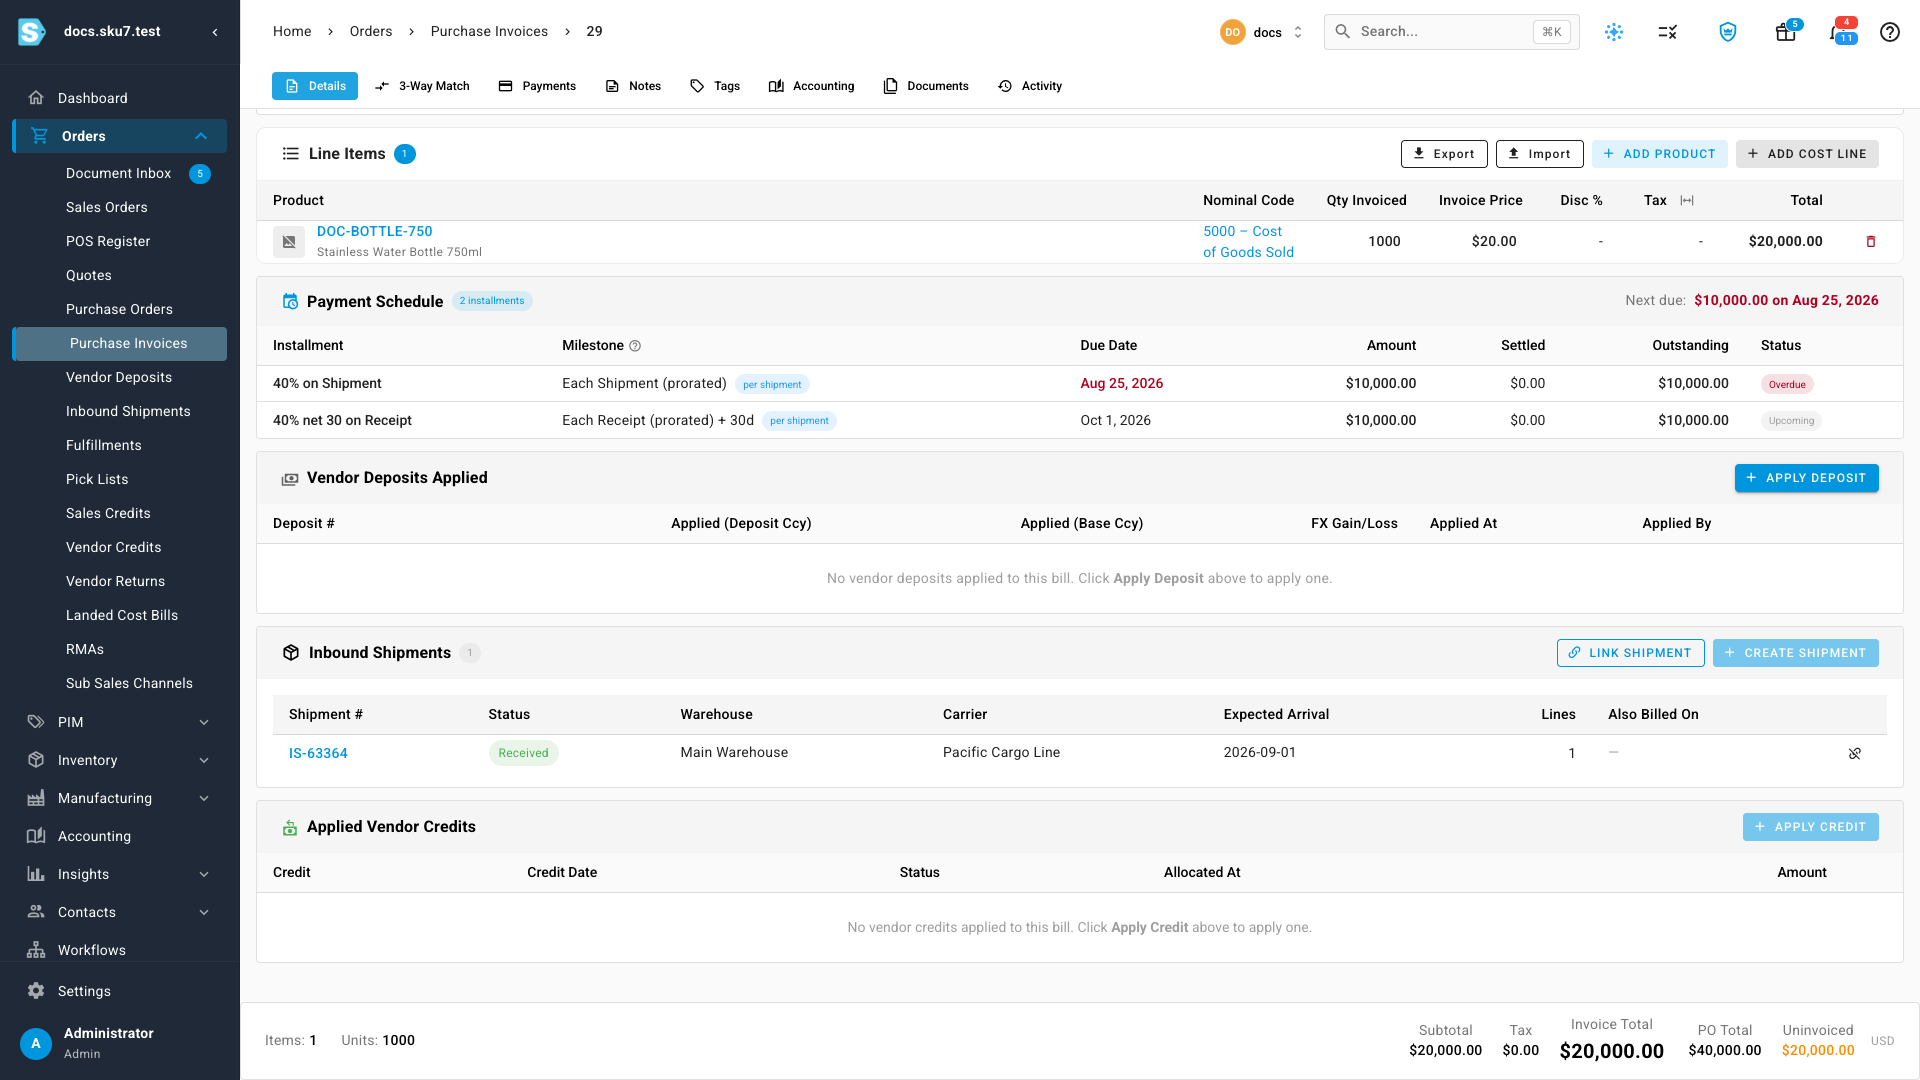Click the Import line items button
The height and width of the screenshot is (1080, 1920).
point(1540,154)
